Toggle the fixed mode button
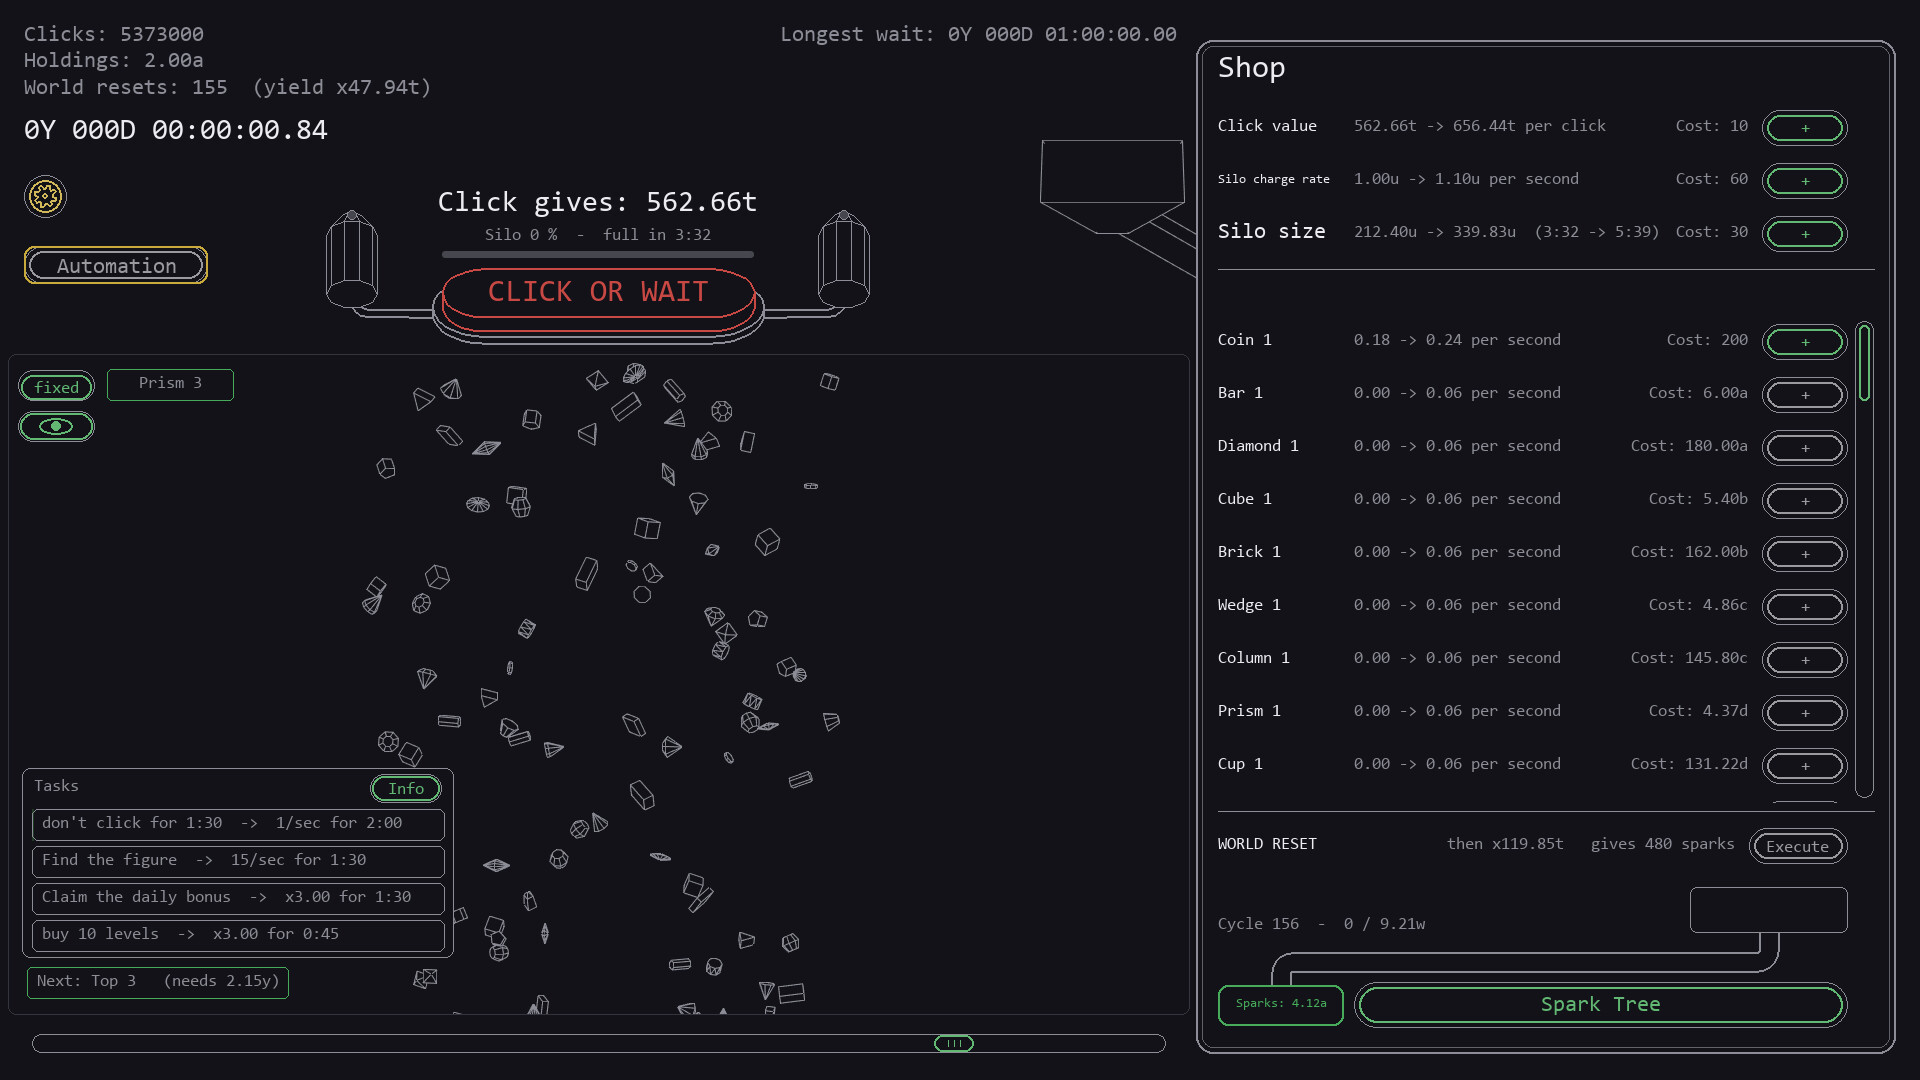The height and width of the screenshot is (1080, 1920). (56, 387)
